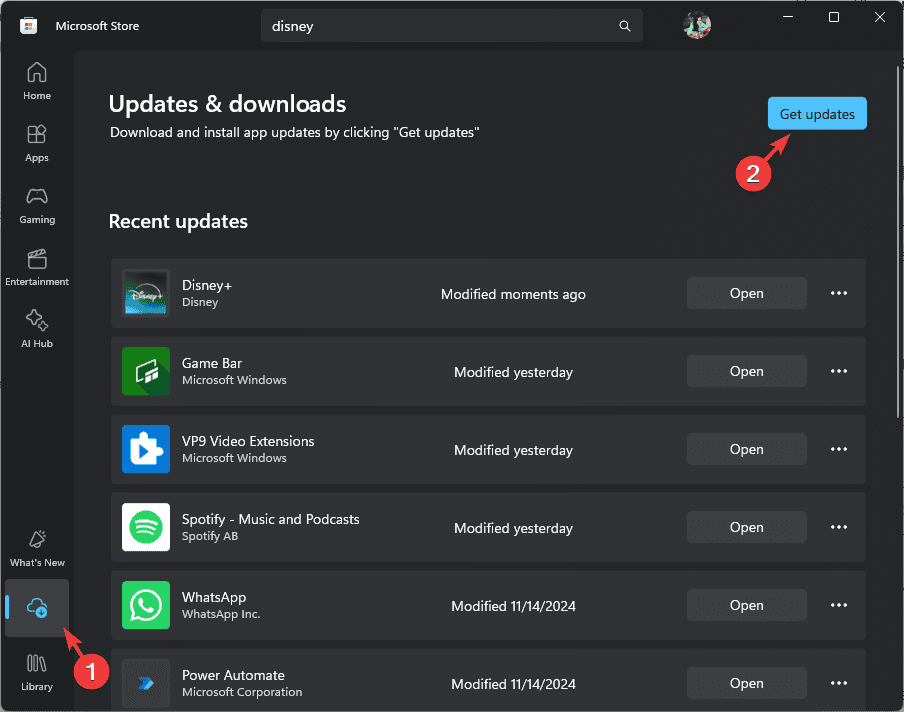This screenshot has width=904, height=712.
Task: Show more options for Game Bar
Action: click(839, 371)
